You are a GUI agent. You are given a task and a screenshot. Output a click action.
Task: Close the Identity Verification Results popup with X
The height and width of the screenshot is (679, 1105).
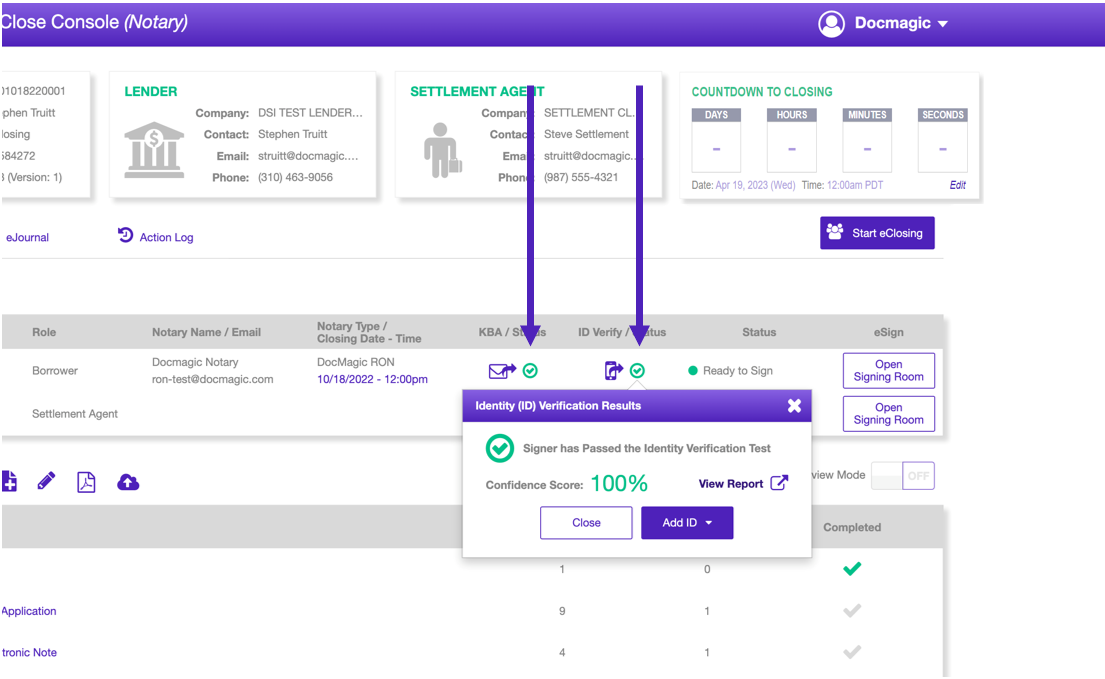tap(794, 406)
